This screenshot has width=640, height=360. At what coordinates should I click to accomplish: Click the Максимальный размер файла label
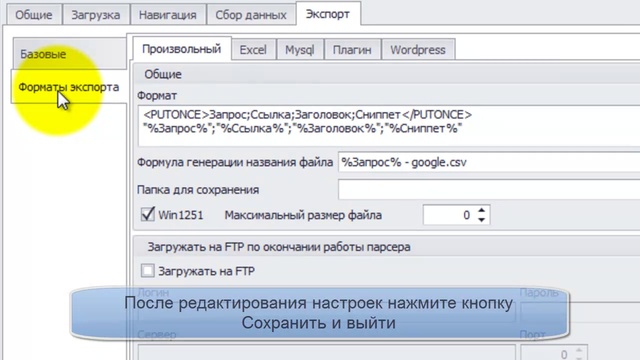[x=303, y=215]
